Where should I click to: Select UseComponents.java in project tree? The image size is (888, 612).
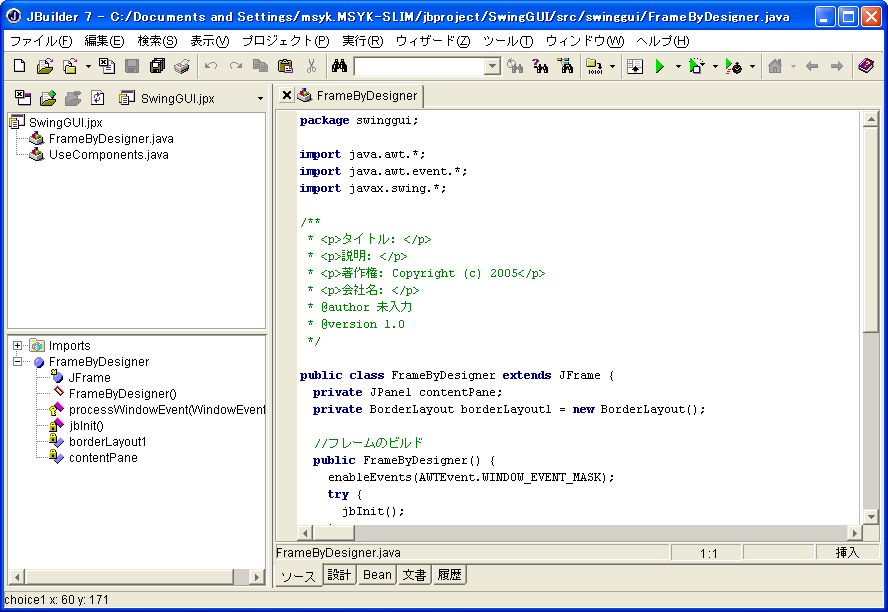pyautogui.click(x=108, y=155)
